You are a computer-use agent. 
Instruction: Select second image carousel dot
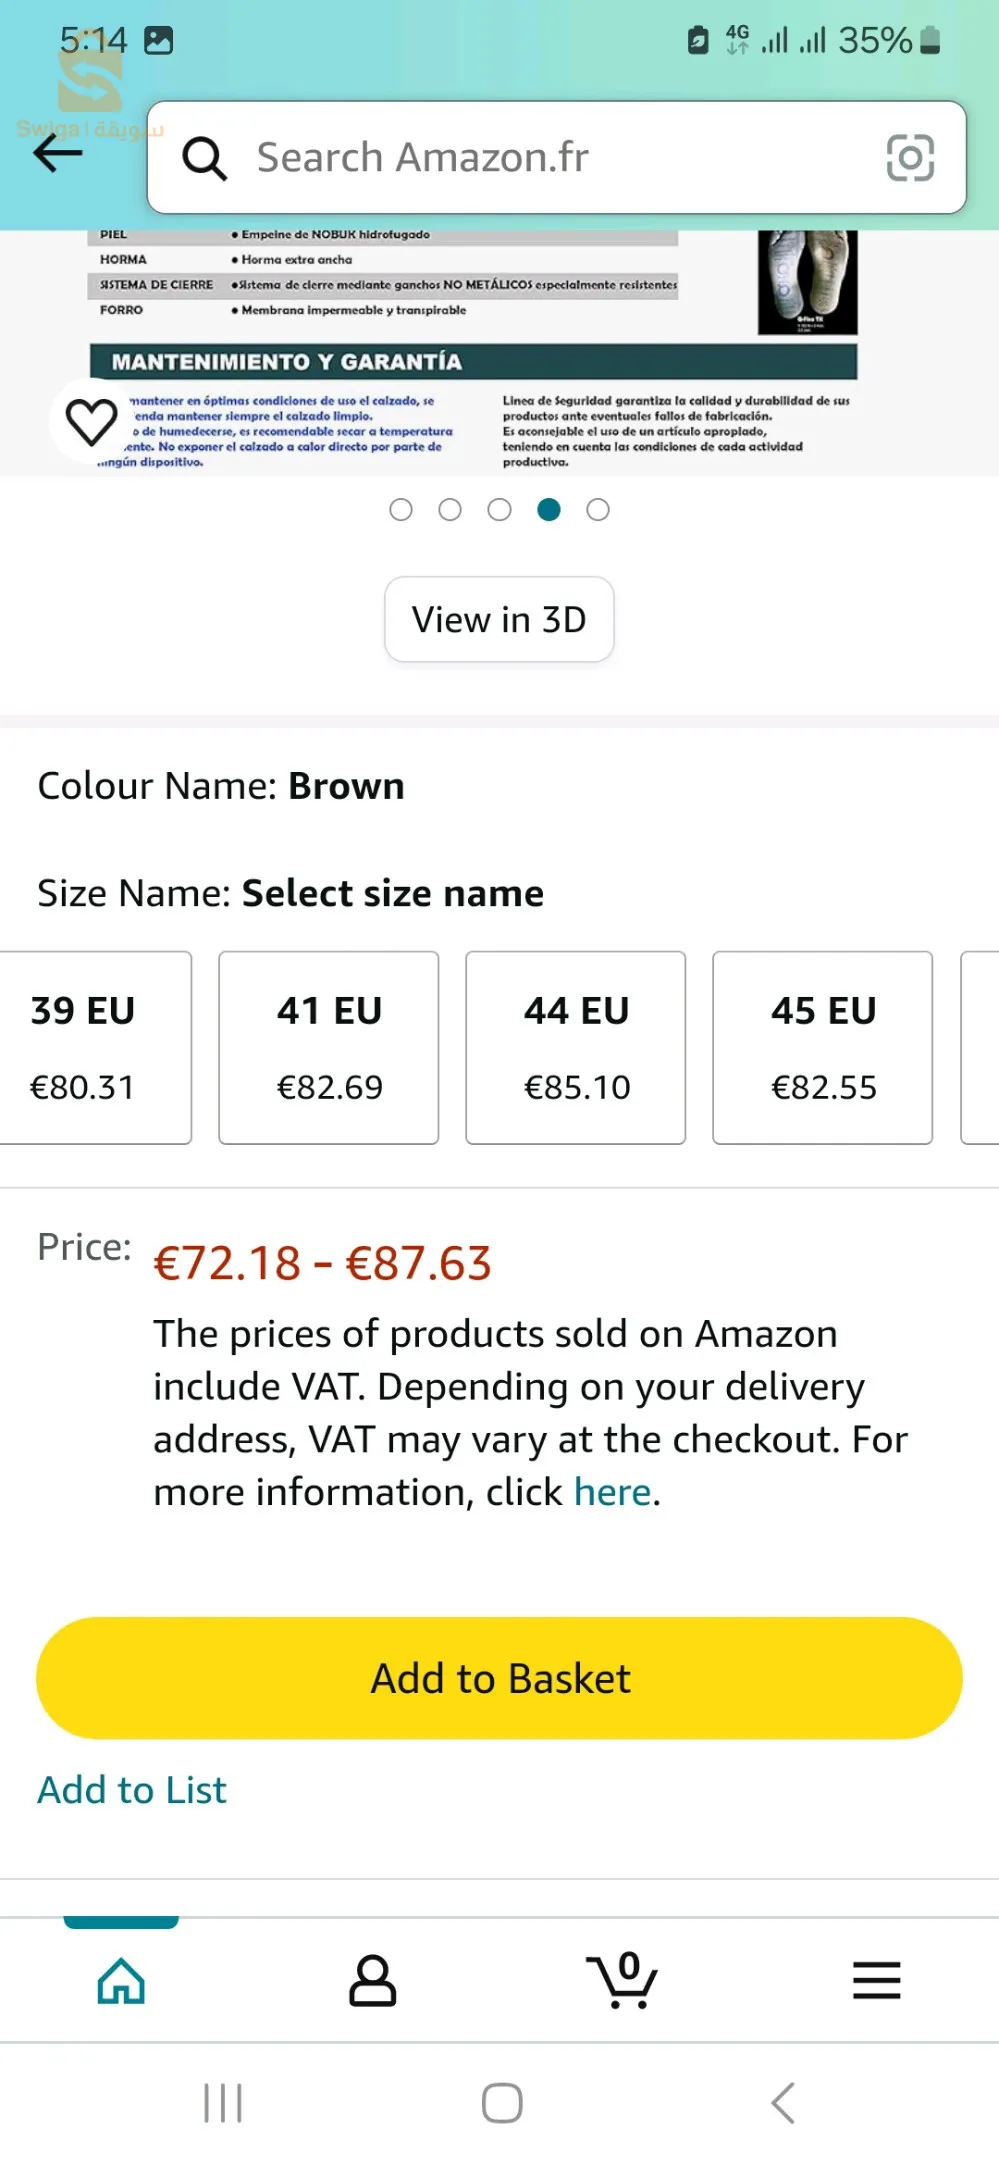point(450,510)
